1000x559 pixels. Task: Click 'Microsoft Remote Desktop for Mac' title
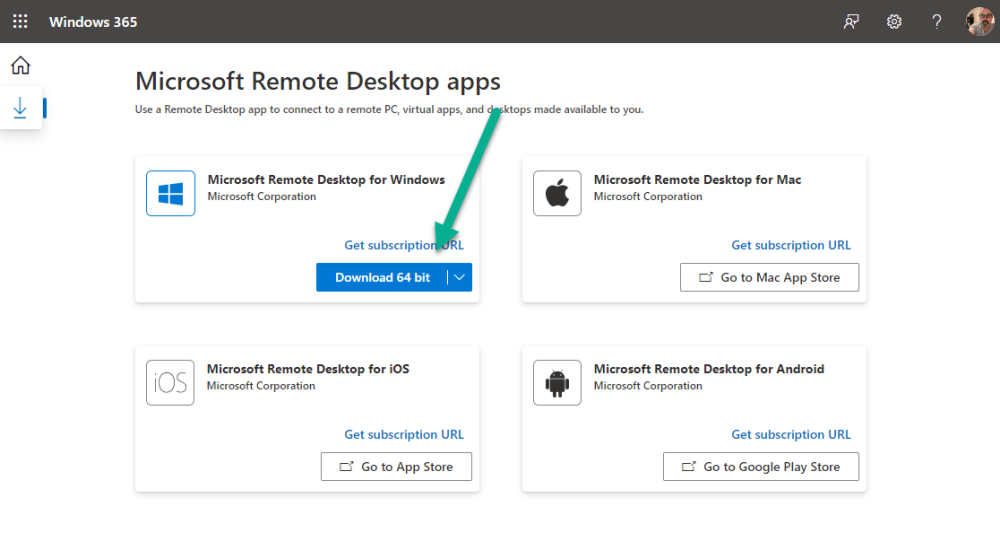tap(697, 180)
